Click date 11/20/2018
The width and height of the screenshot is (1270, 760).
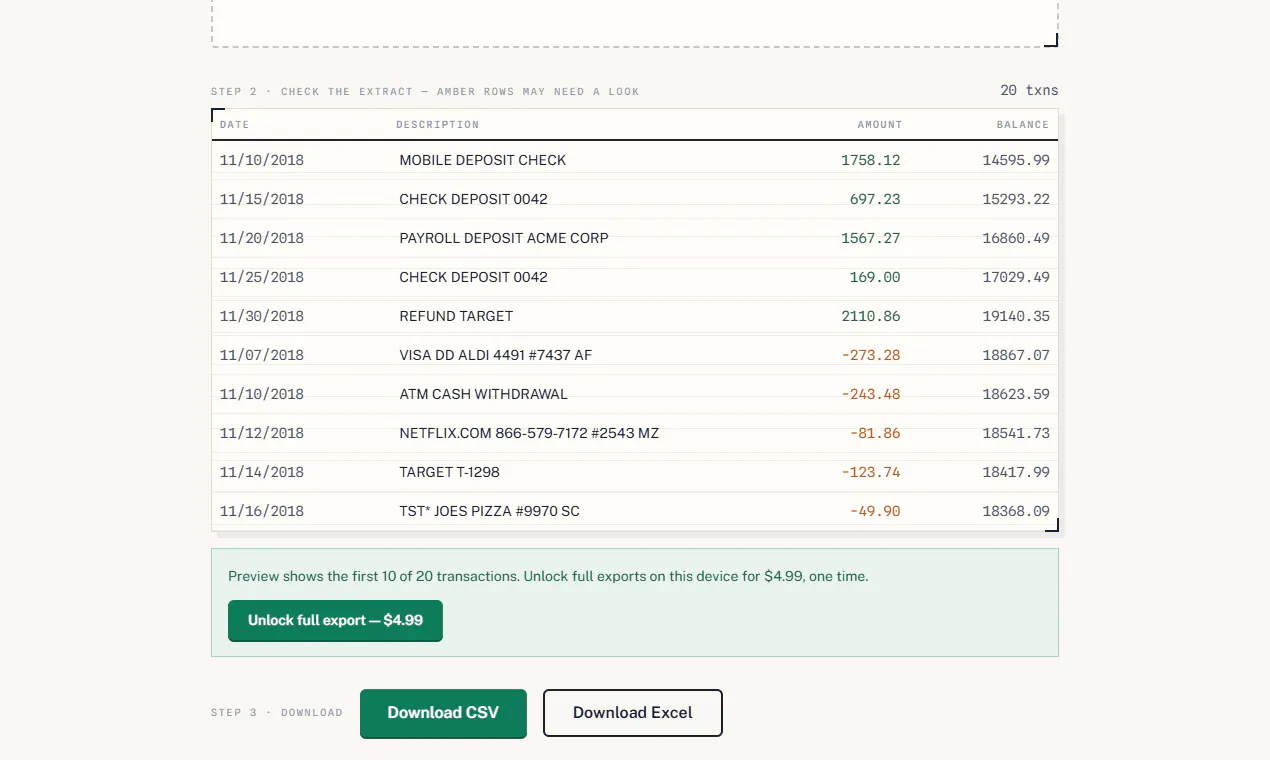[262, 238]
